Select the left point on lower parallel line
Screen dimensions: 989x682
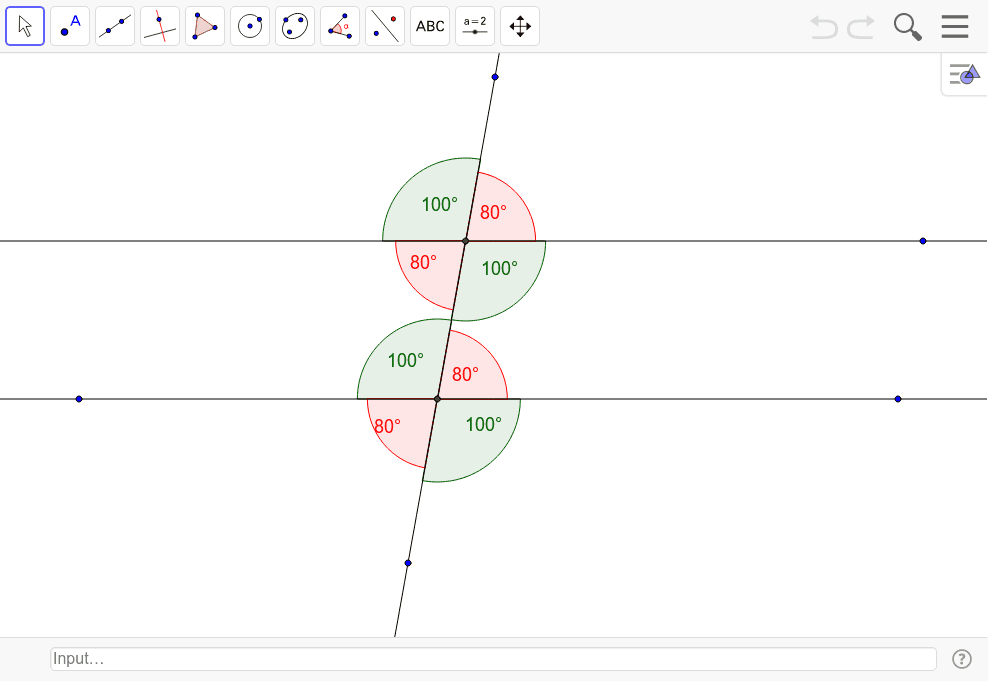click(x=79, y=399)
